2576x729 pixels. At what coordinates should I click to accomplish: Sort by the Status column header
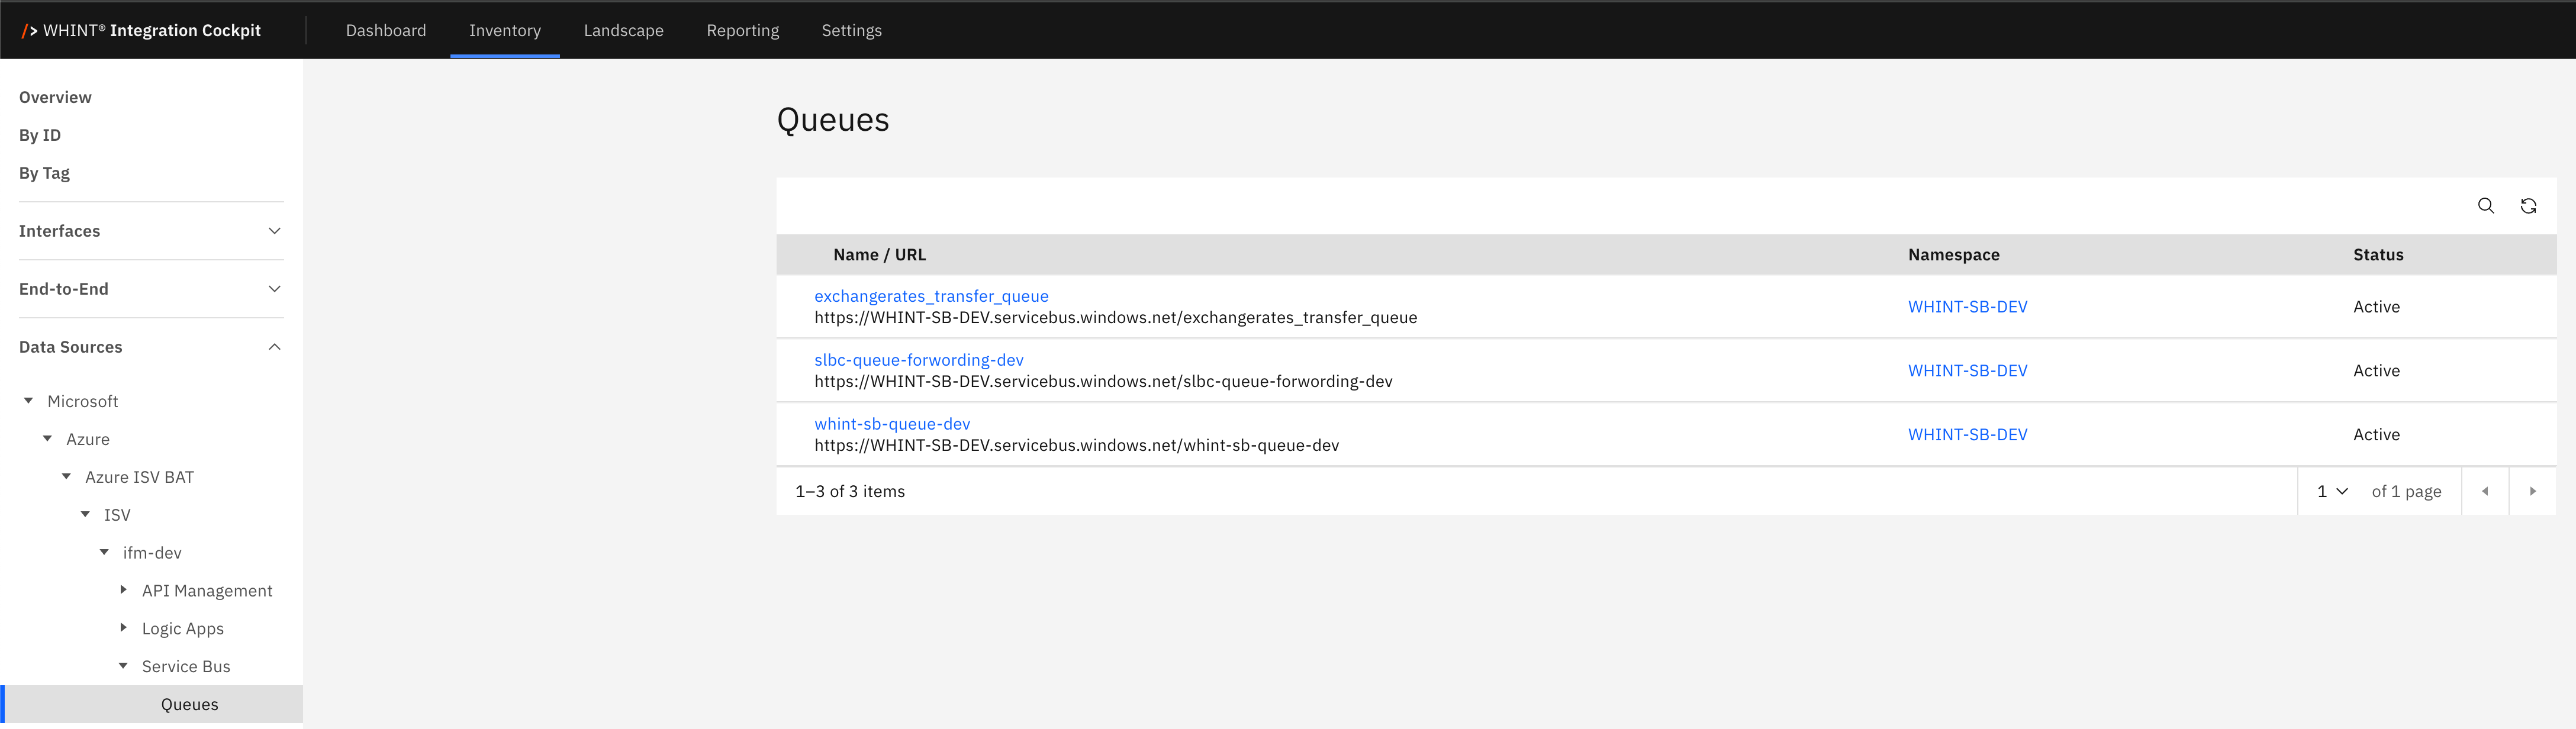tap(2377, 255)
